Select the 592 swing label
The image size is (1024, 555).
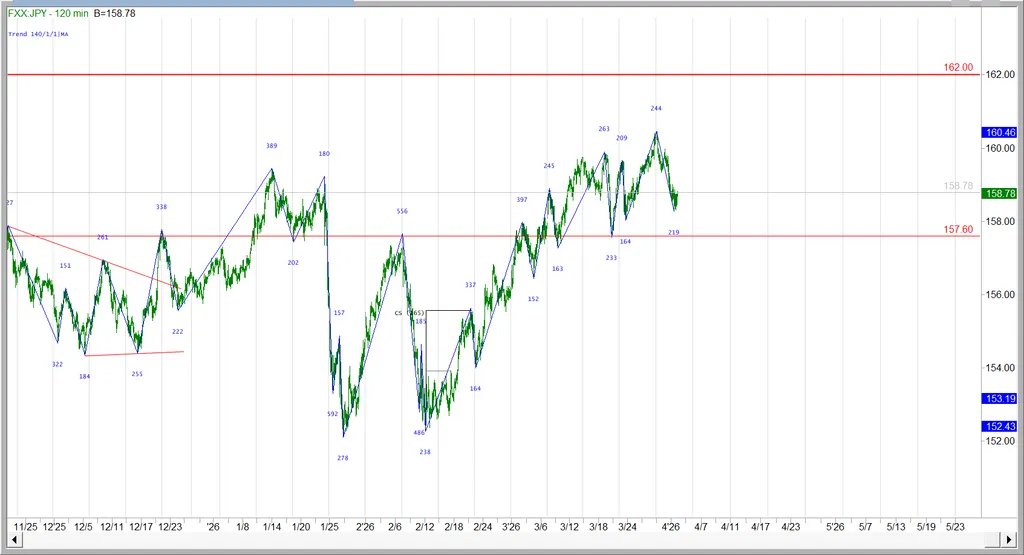tap(332, 413)
